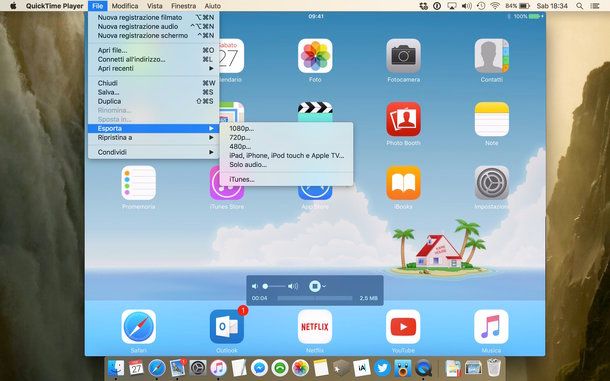Open the Apple menu
Screen dimensions: 610x381
tap(13, 6)
